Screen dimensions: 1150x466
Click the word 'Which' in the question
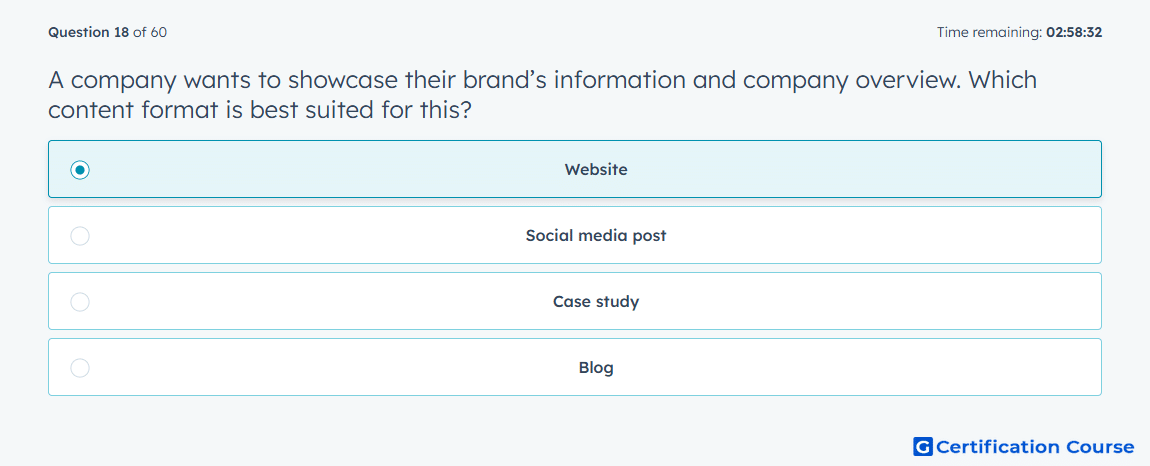coord(1003,79)
